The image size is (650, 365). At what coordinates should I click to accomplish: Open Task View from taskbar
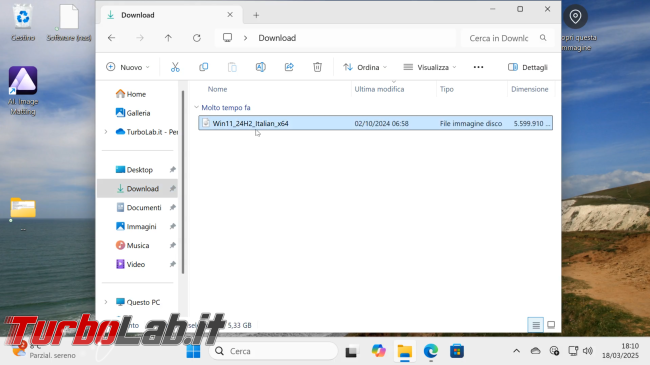click(352, 351)
